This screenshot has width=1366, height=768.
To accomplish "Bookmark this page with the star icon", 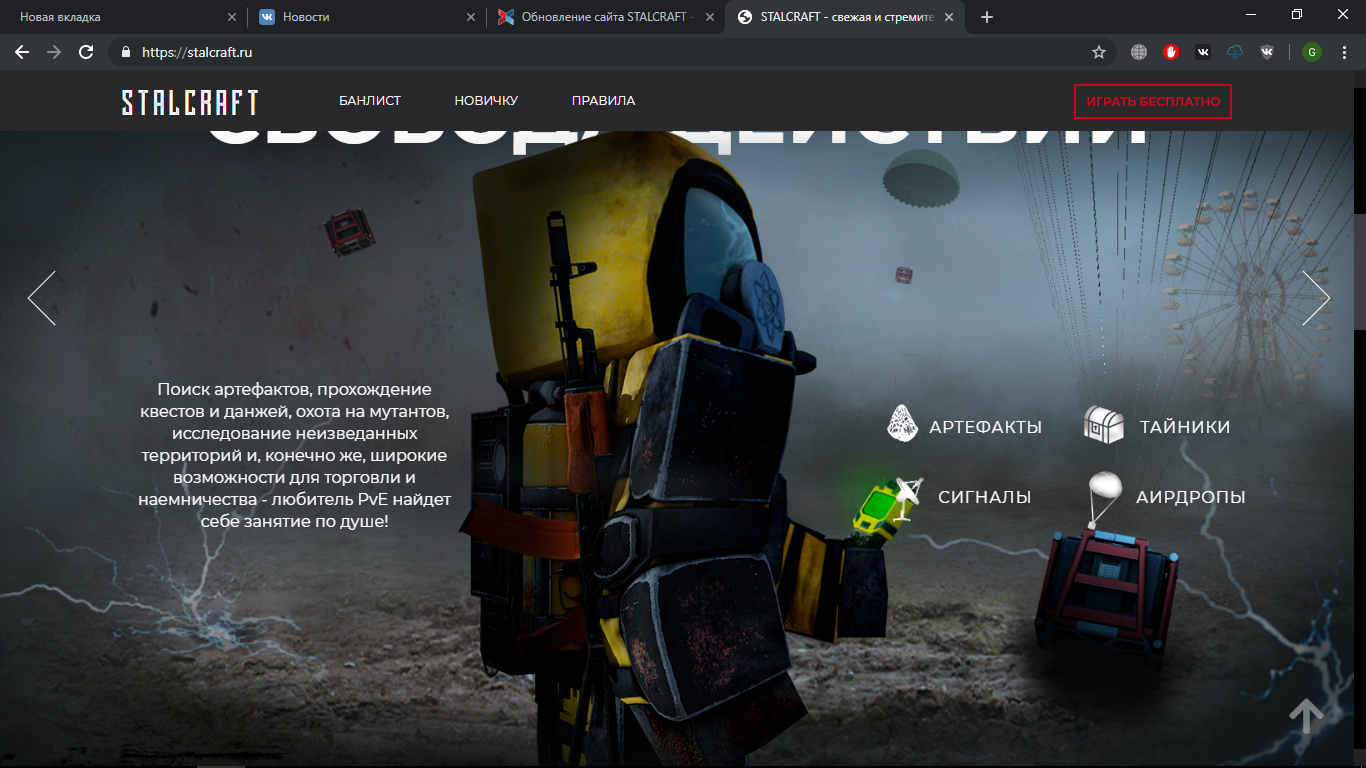I will pos(1099,52).
